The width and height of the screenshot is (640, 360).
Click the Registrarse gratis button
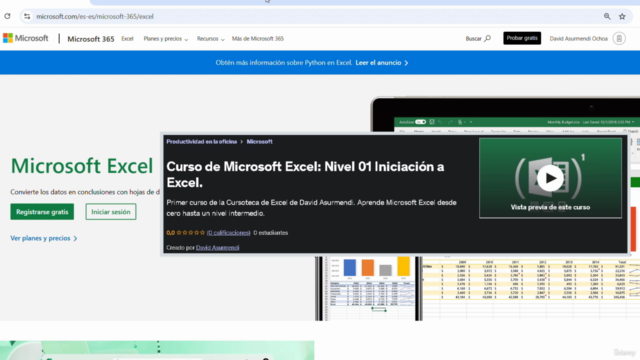42,212
